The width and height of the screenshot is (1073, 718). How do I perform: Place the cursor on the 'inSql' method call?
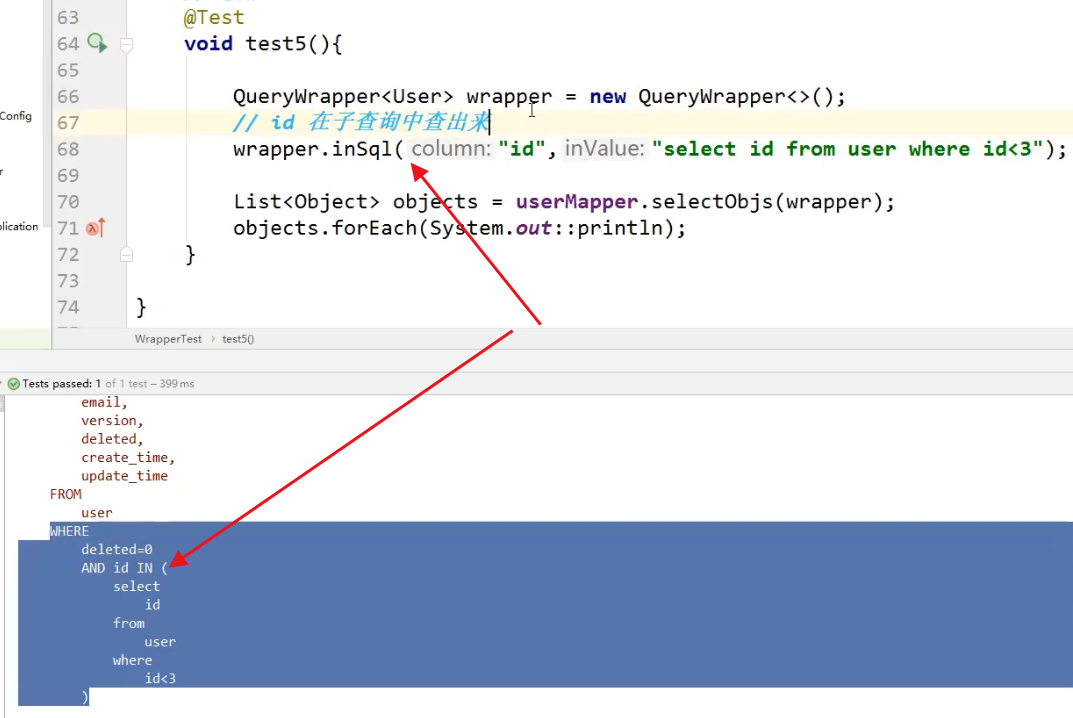(x=362, y=149)
